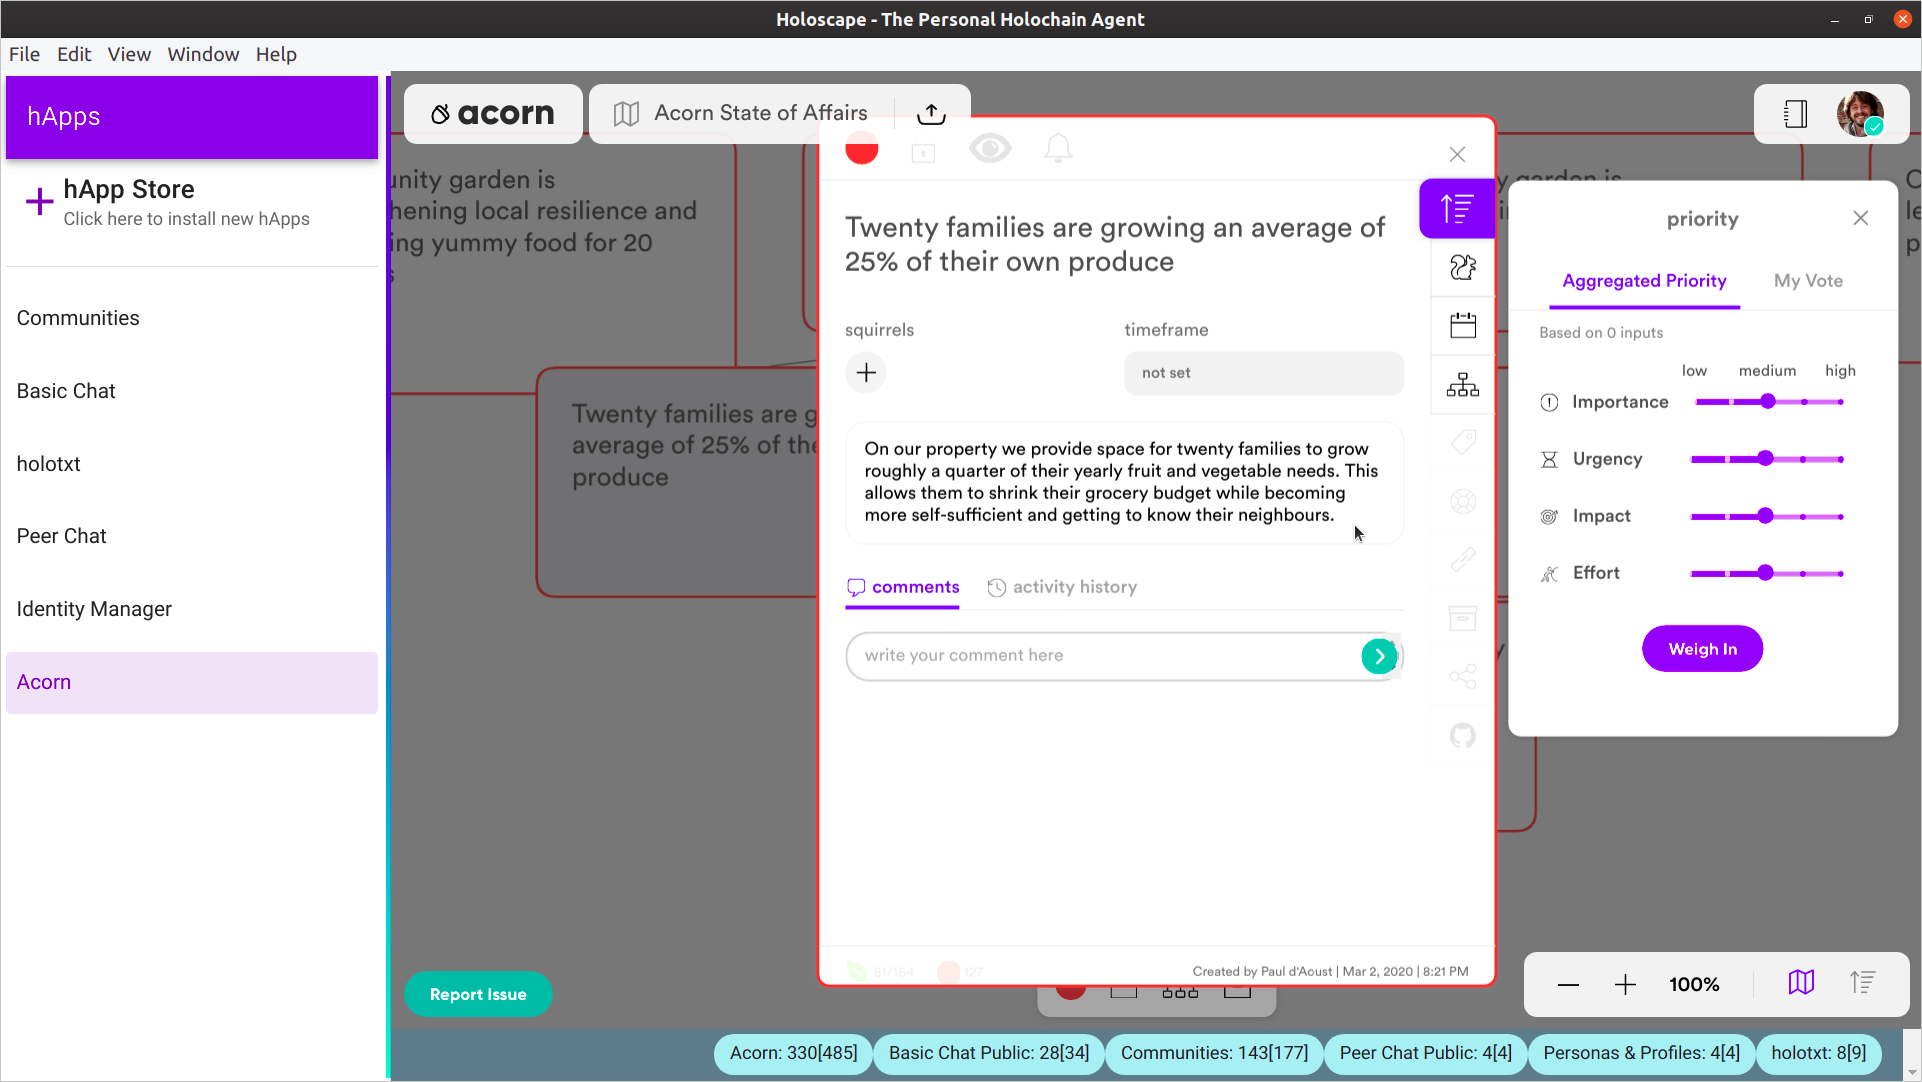1922x1082 pixels.
Task: Open the File menu
Action: click(x=24, y=54)
